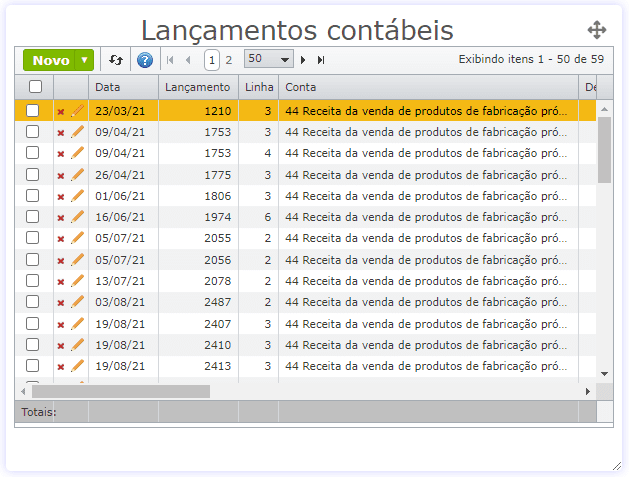The width and height of the screenshot is (629, 477).
Task: Click the move panel crosshair icon
Action: point(597,30)
